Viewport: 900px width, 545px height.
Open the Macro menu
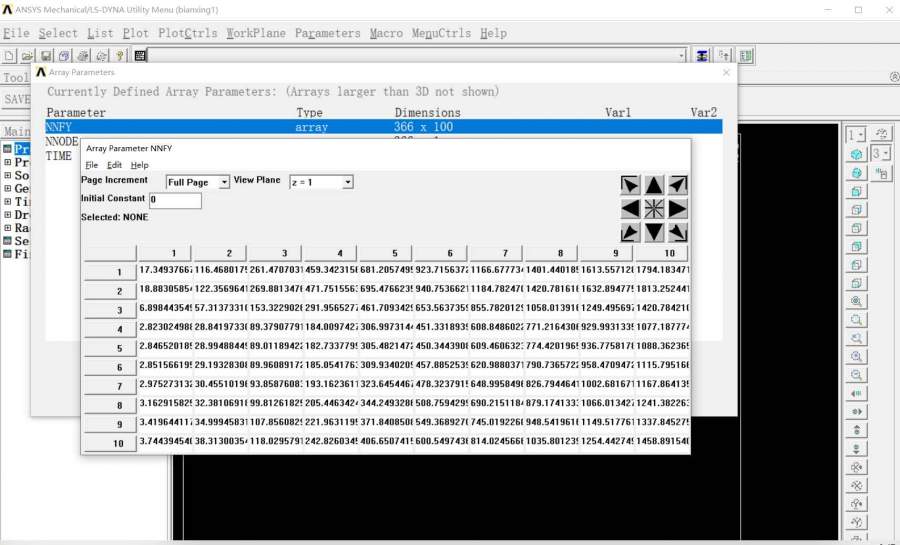[386, 33]
